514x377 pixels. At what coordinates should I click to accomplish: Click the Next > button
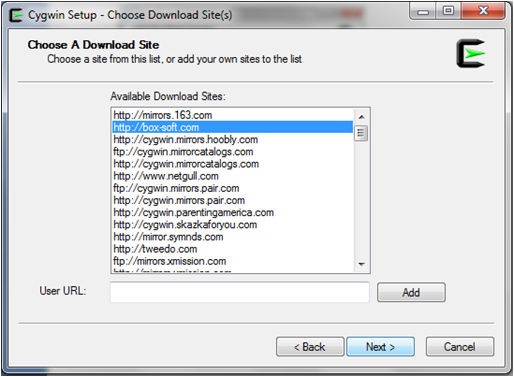click(380, 347)
